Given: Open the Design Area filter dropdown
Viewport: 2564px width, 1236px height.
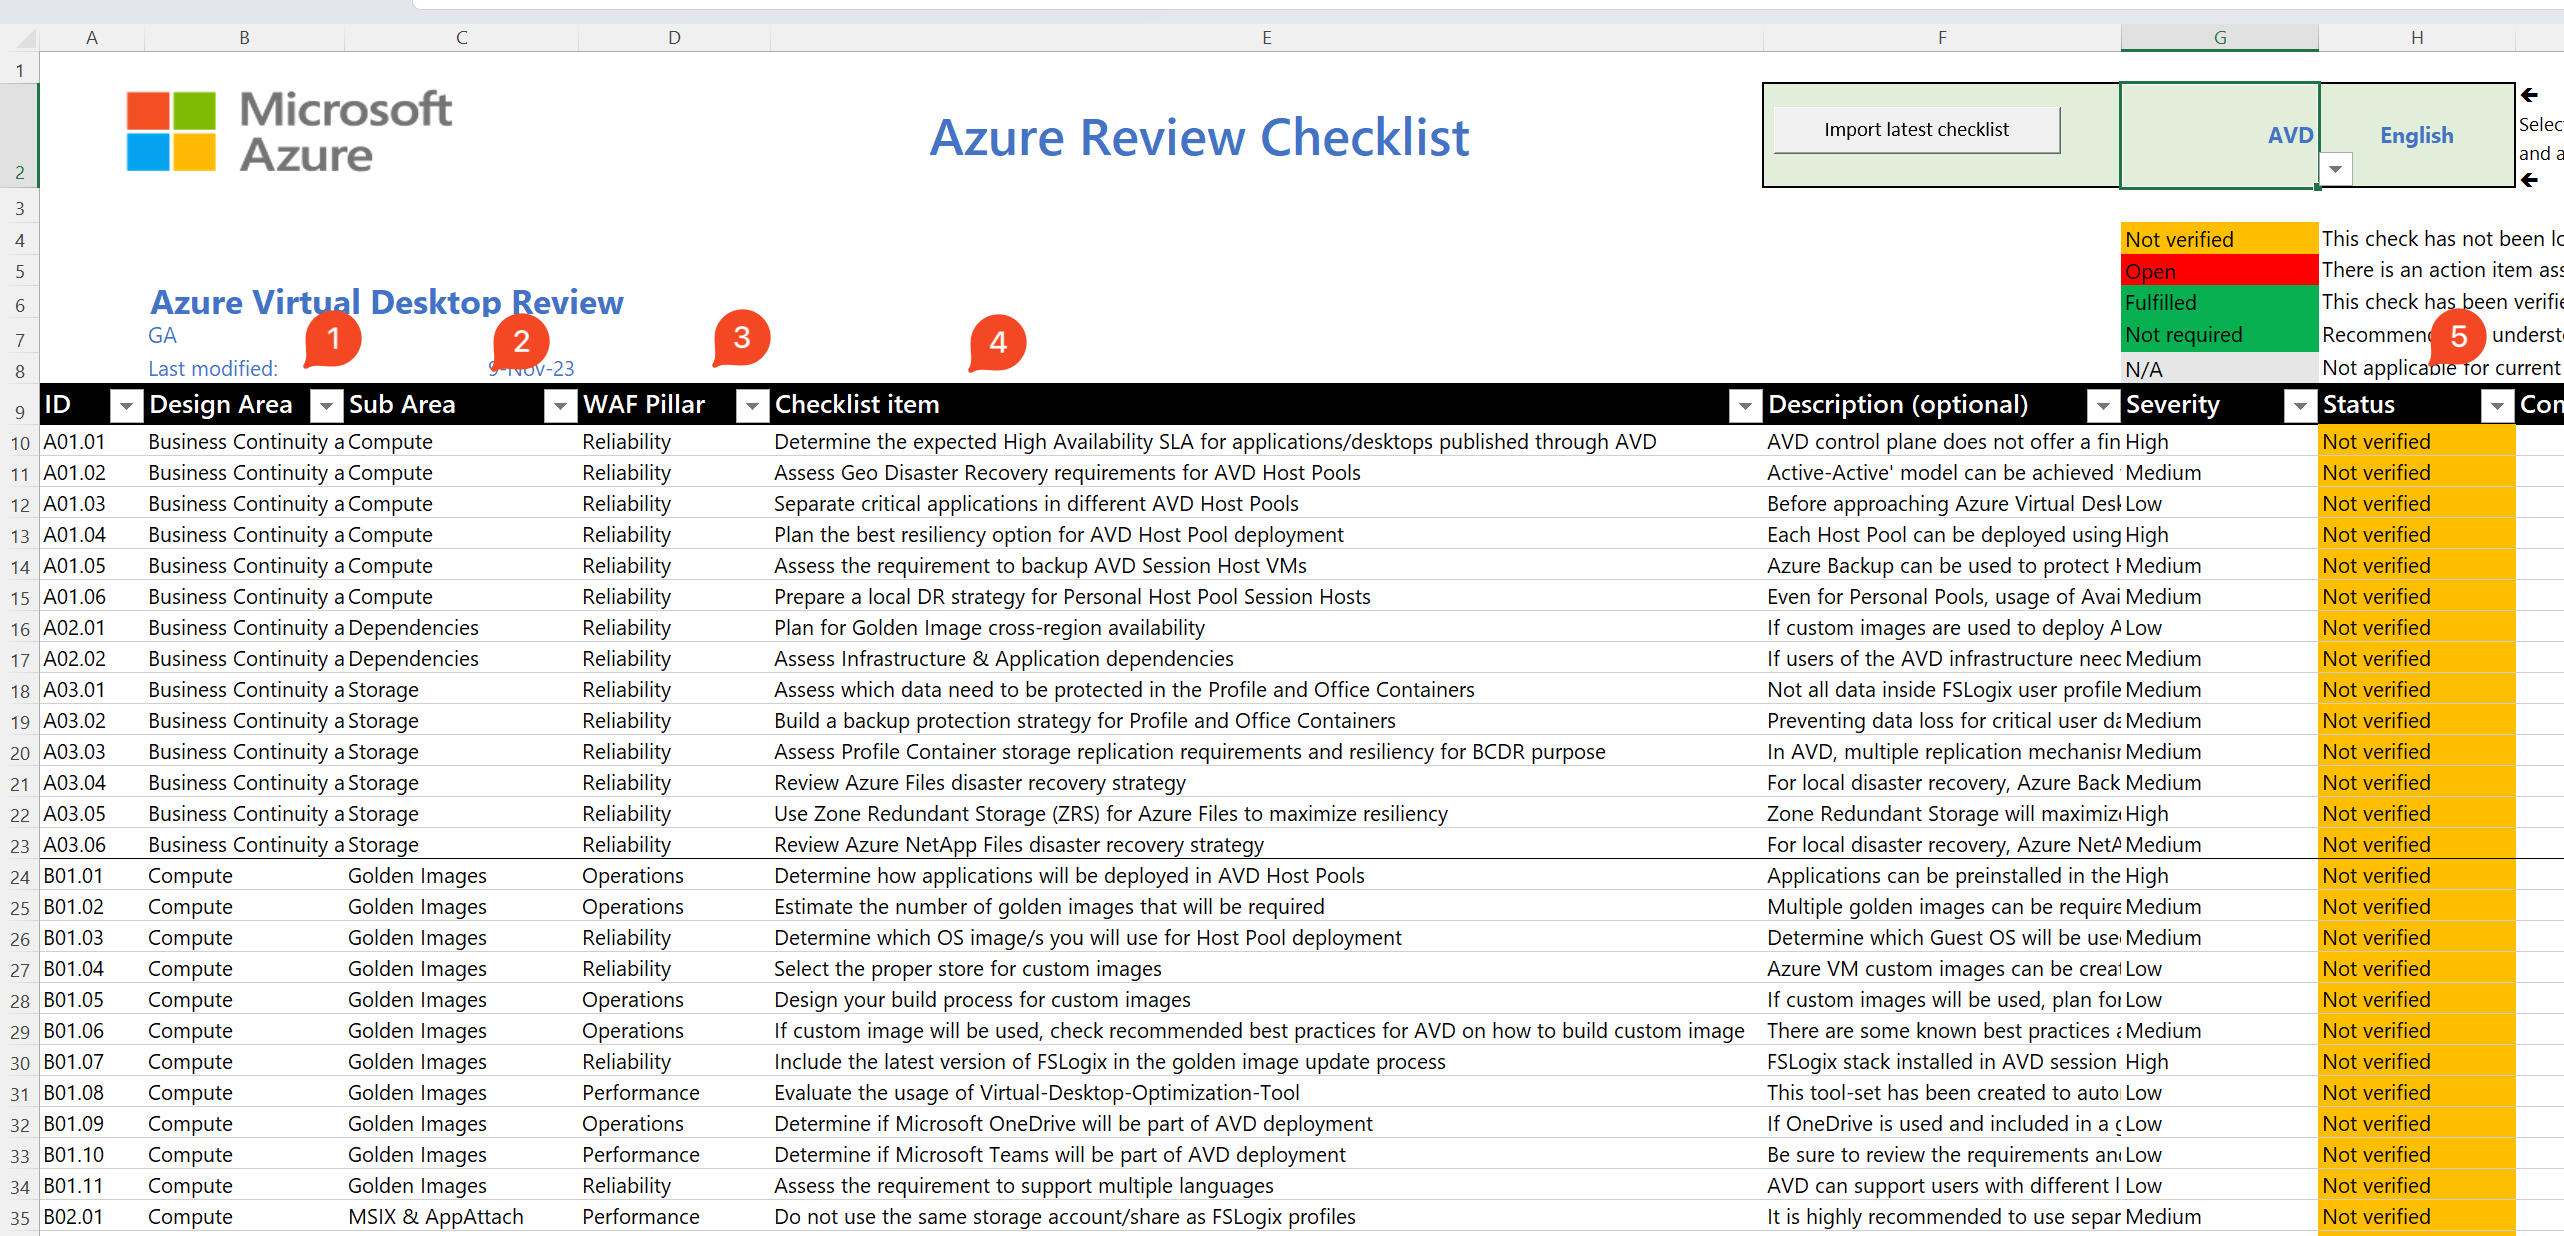Looking at the screenshot, I should tap(326, 407).
